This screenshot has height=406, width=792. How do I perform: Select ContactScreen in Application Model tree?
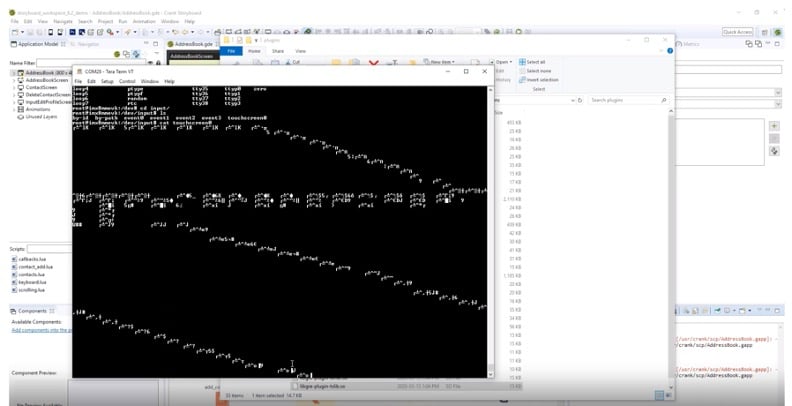coord(41,87)
